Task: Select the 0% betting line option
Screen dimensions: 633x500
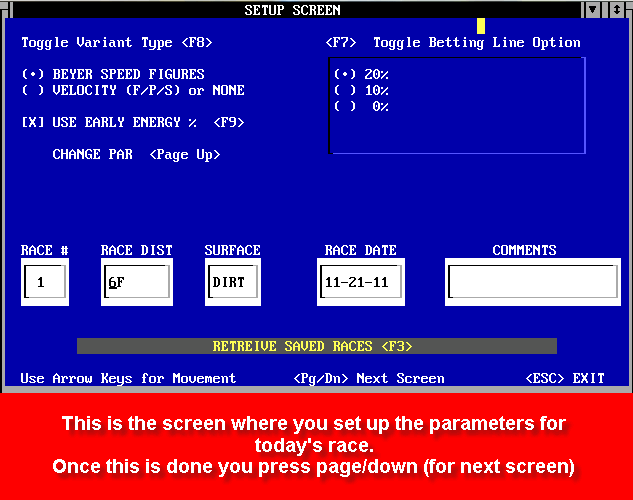Action: 361,106
